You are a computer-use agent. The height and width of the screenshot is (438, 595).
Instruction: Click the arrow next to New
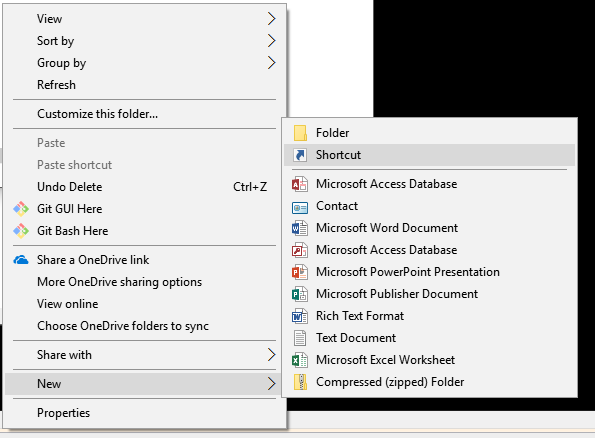(271, 383)
